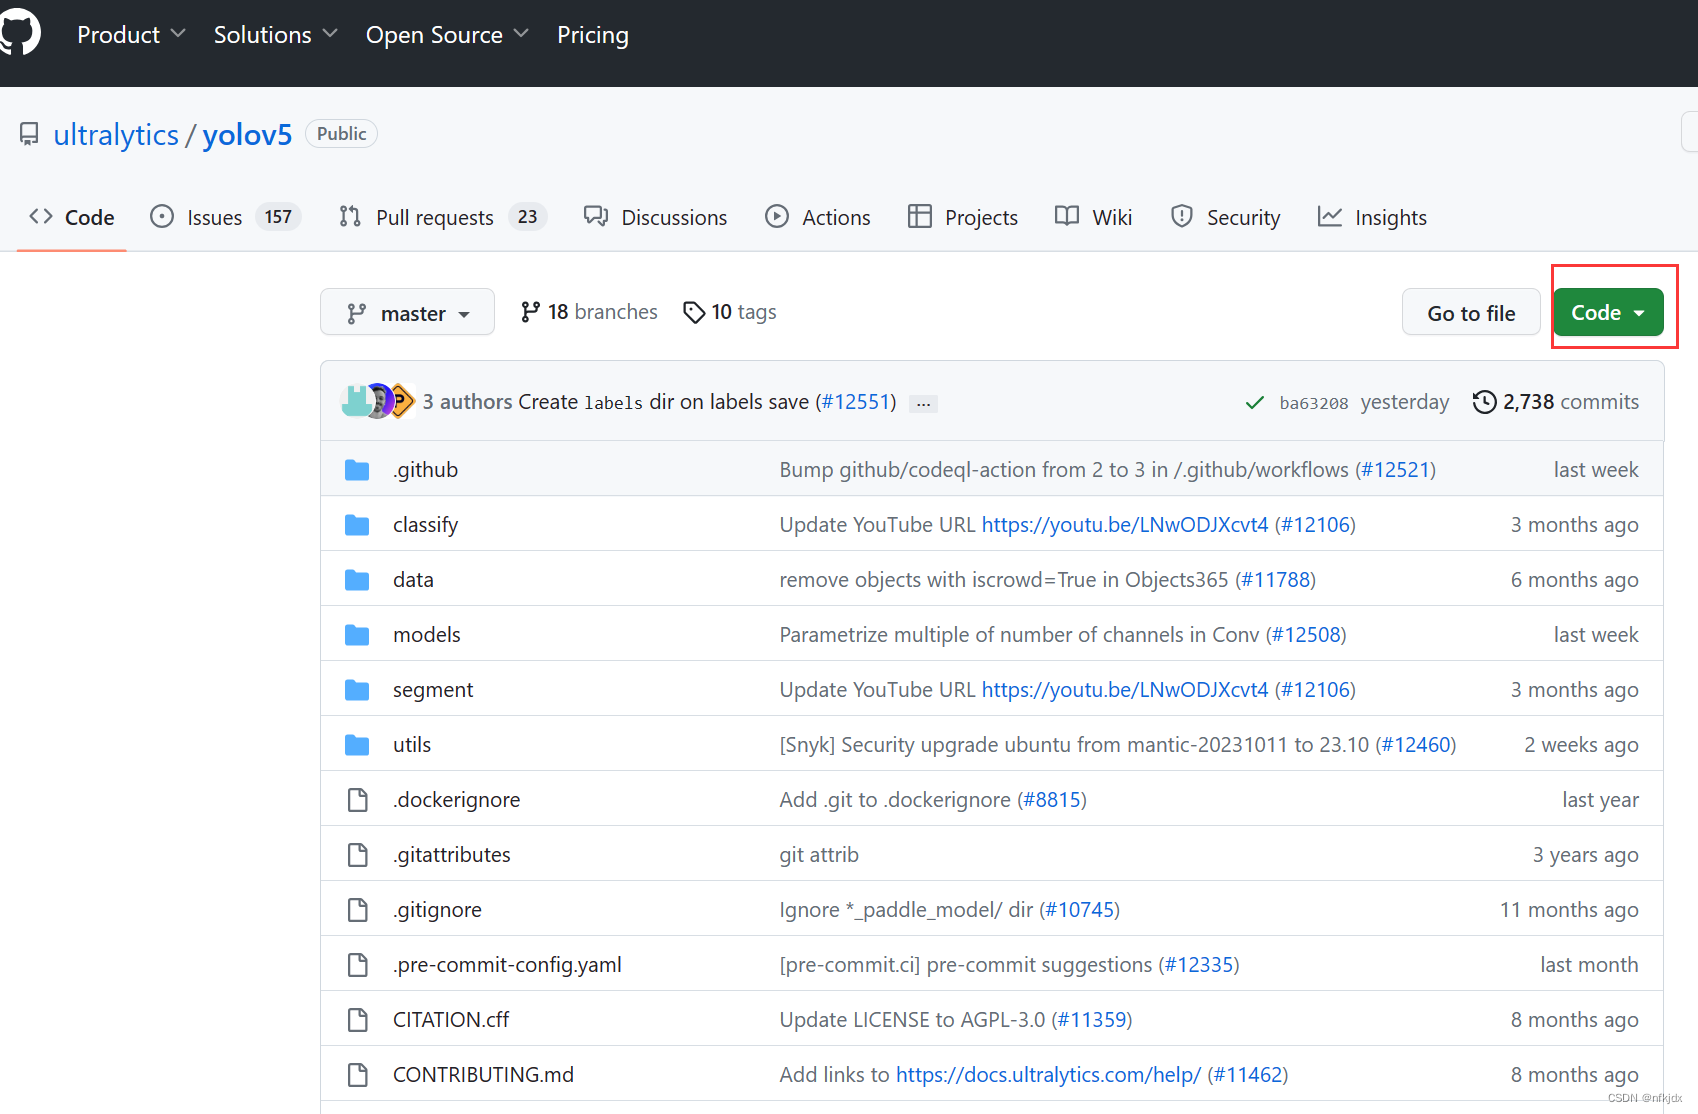Screen dimensions: 1698x1114
Task: Open the #12508 pull request link
Action: [1306, 635]
